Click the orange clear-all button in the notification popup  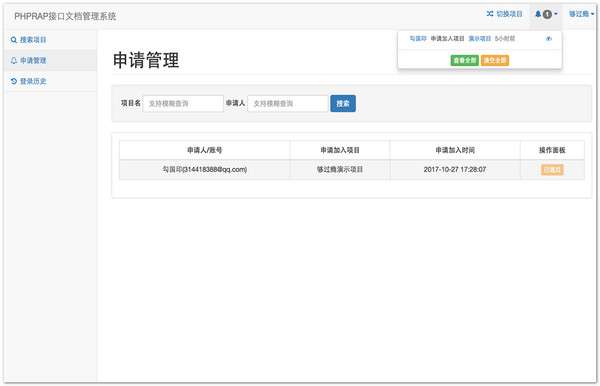pos(495,60)
